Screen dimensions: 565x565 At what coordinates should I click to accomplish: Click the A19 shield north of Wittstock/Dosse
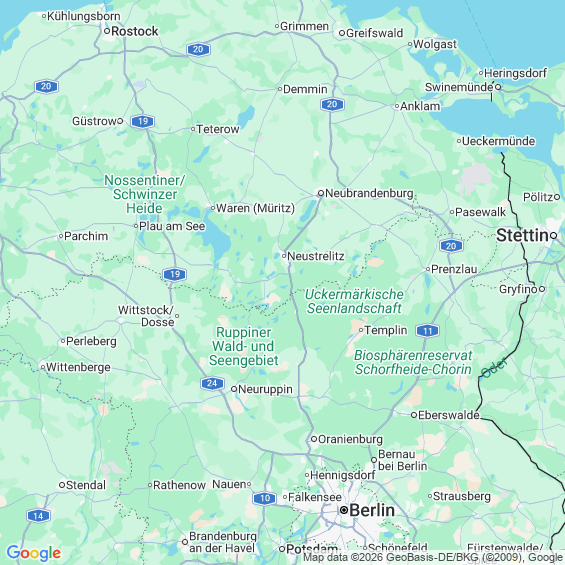[174, 275]
